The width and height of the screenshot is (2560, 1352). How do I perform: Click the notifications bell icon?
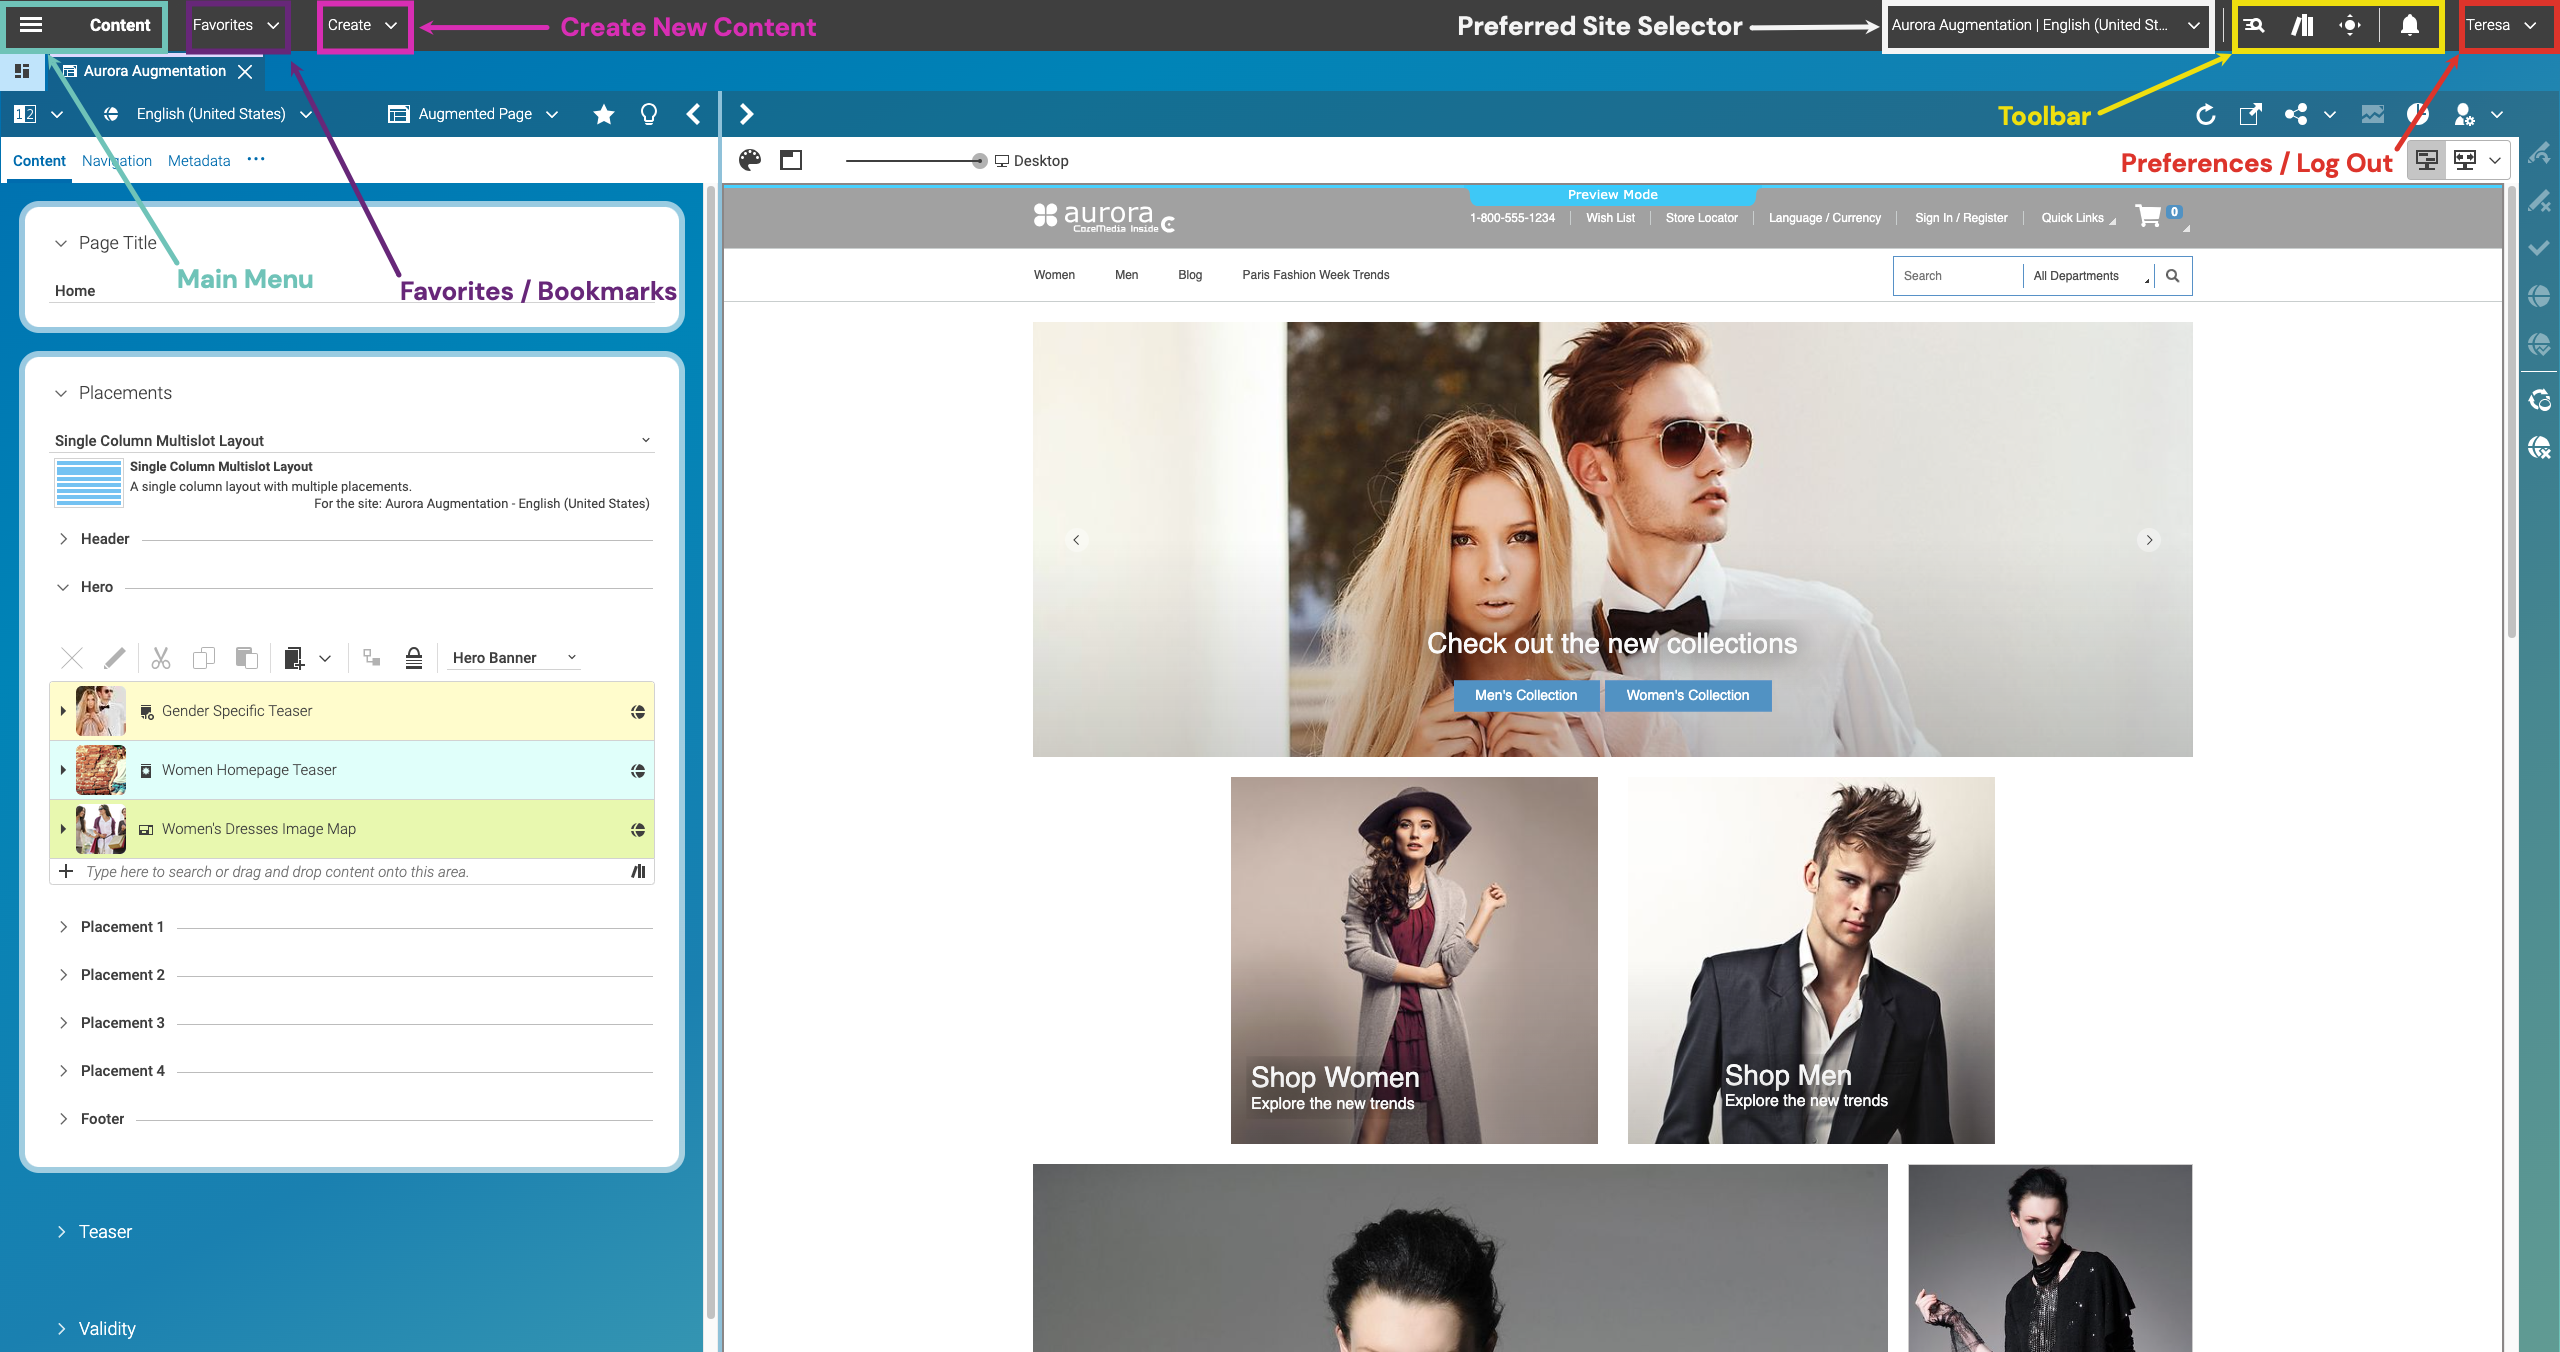click(x=2409, y=25)
